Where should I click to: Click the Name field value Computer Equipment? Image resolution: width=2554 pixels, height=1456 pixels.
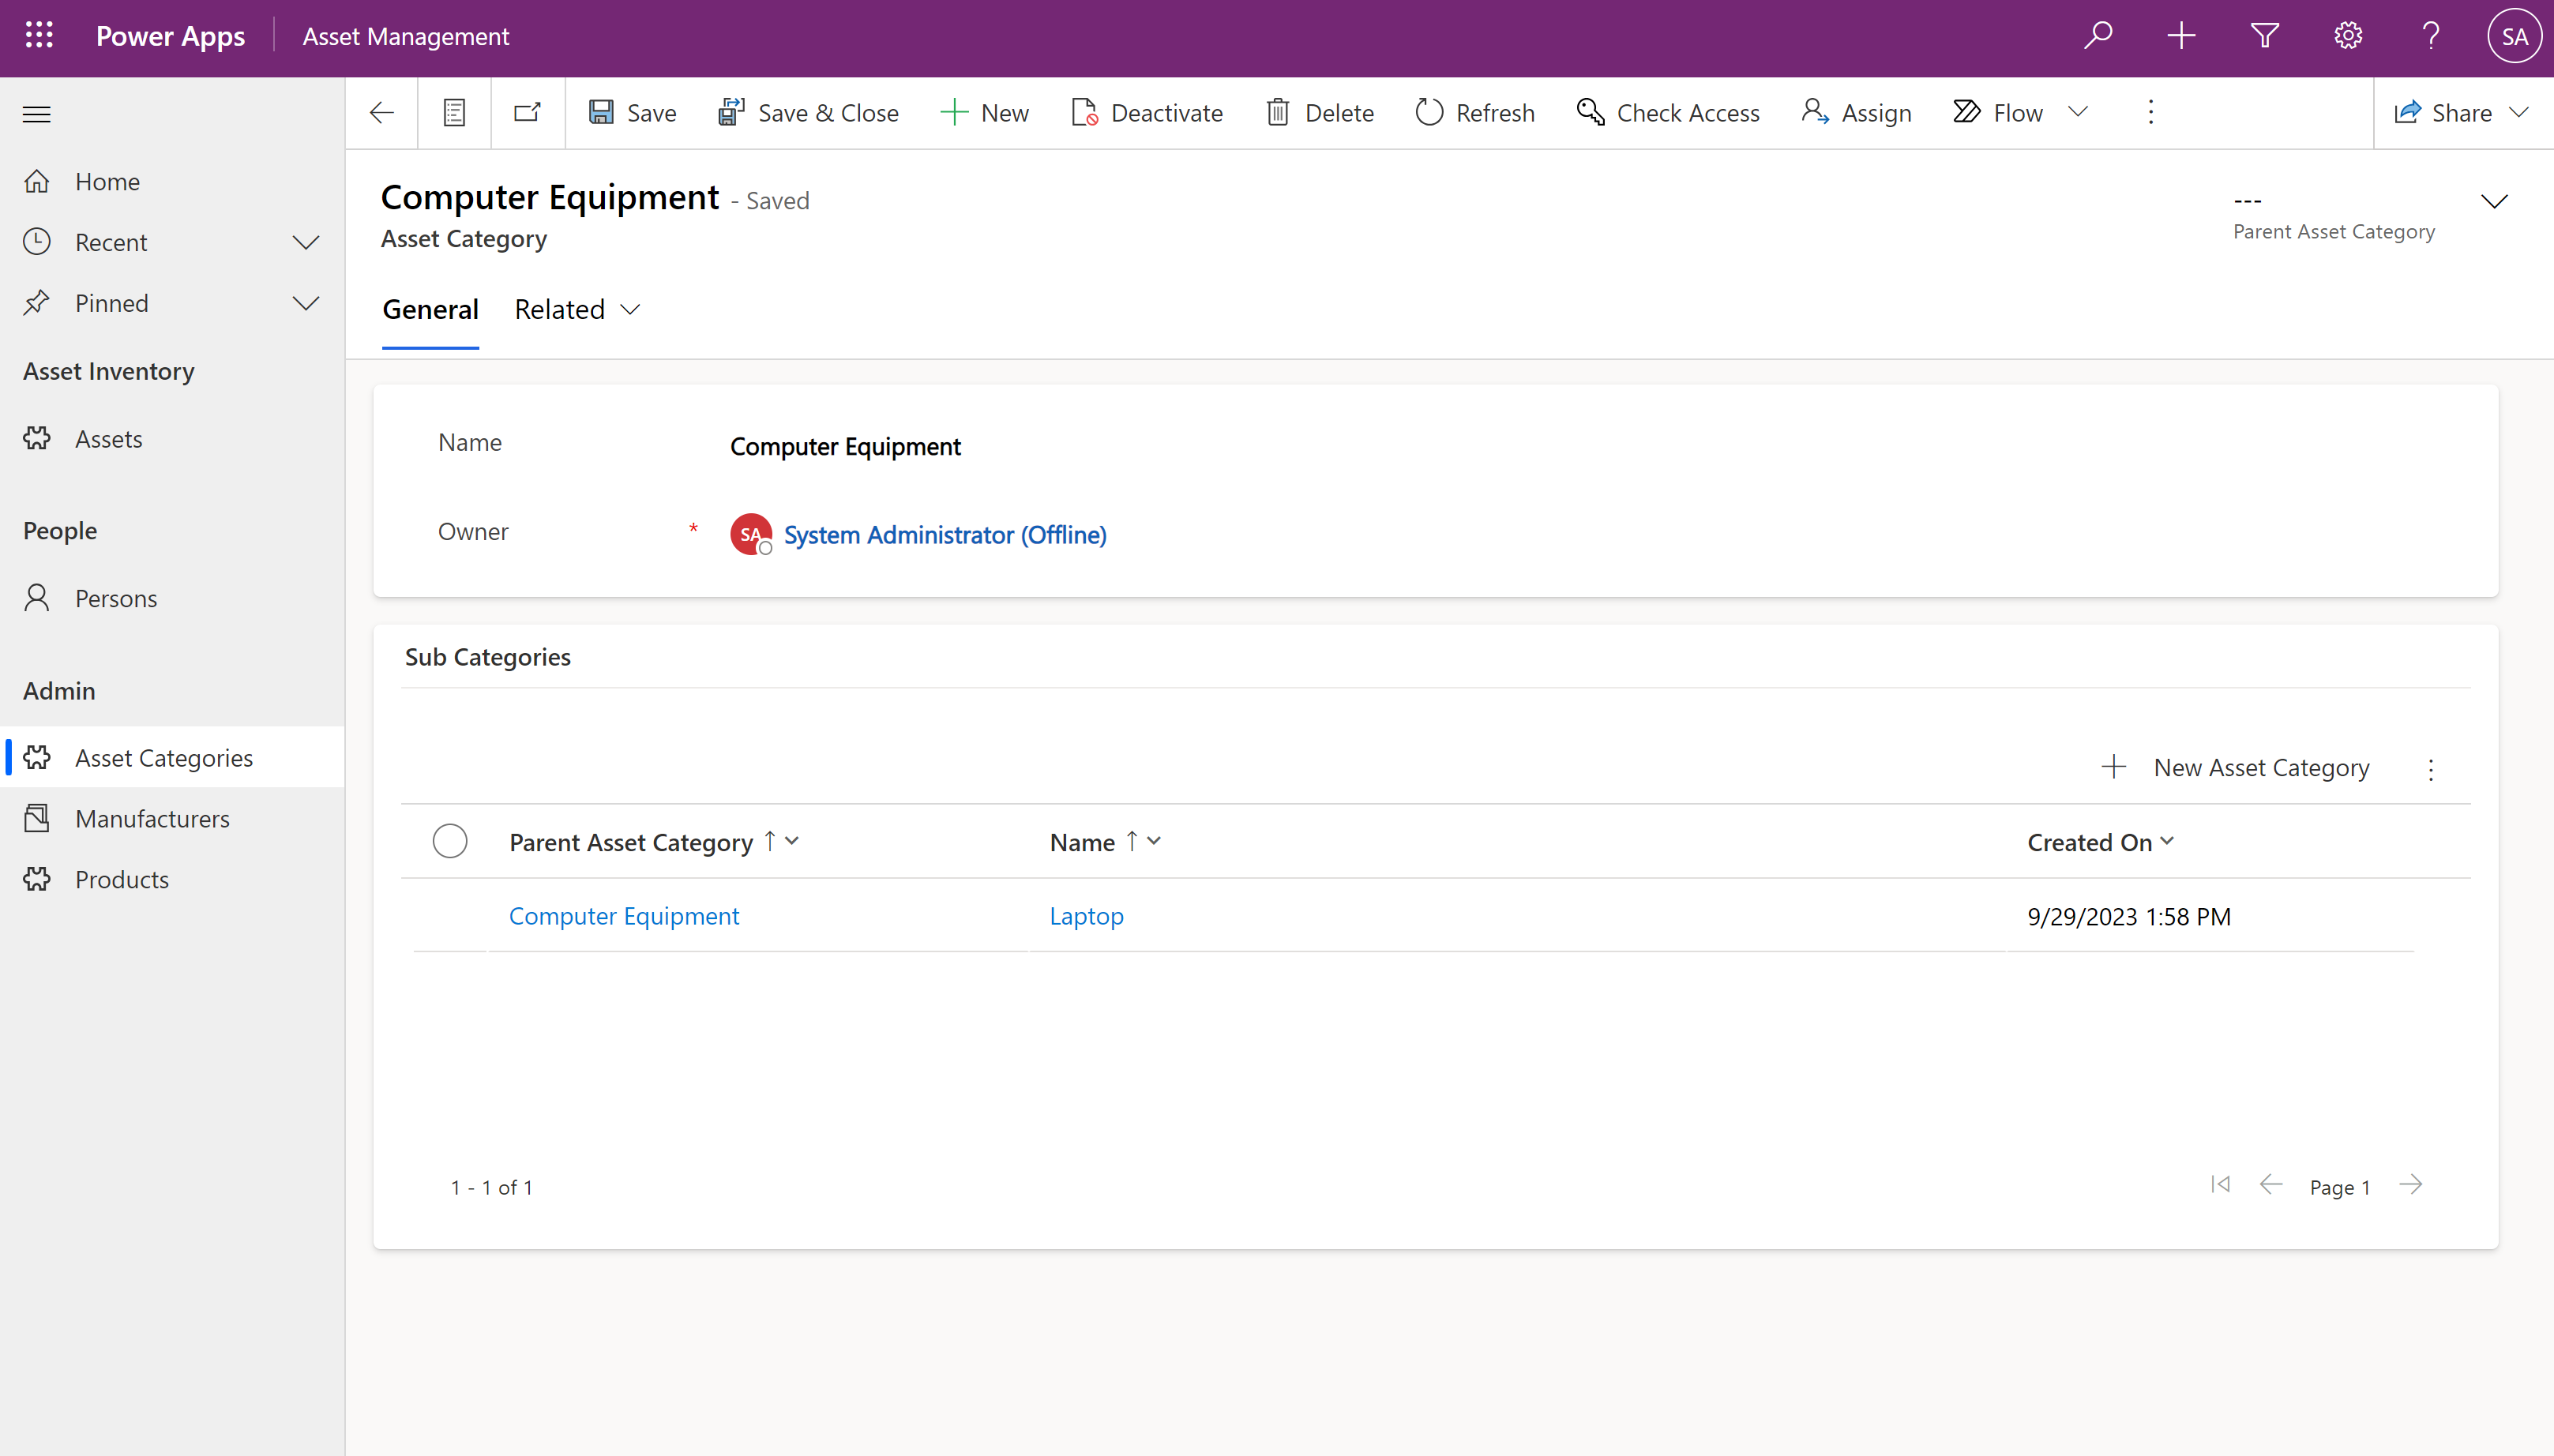[846, 446]
